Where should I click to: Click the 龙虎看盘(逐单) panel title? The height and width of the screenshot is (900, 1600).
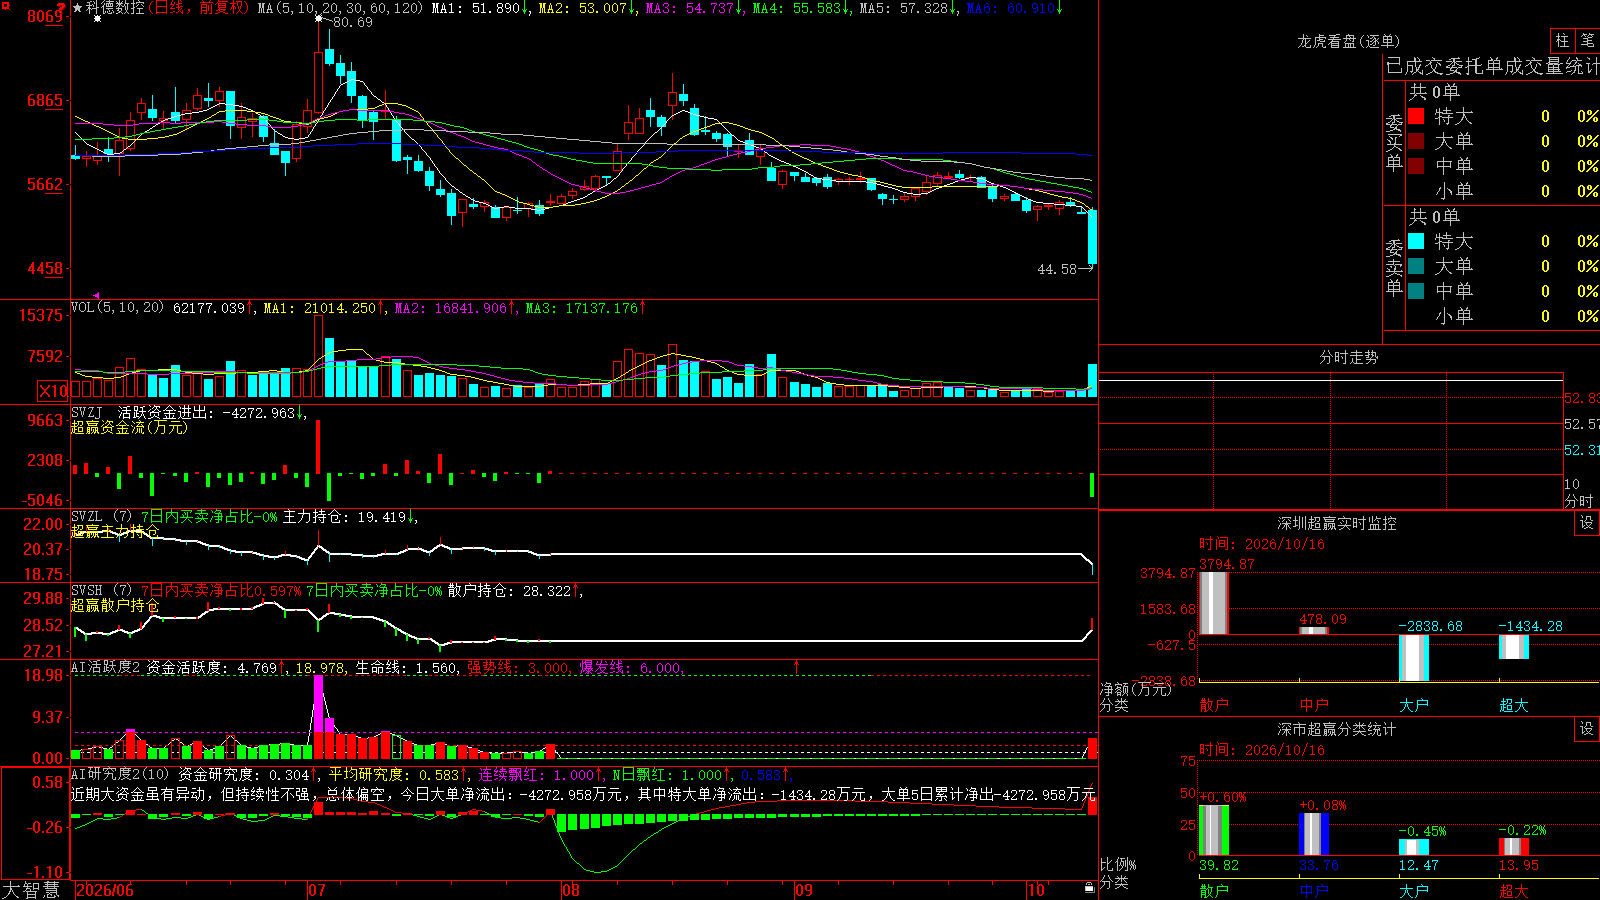tap(1348, 41)
